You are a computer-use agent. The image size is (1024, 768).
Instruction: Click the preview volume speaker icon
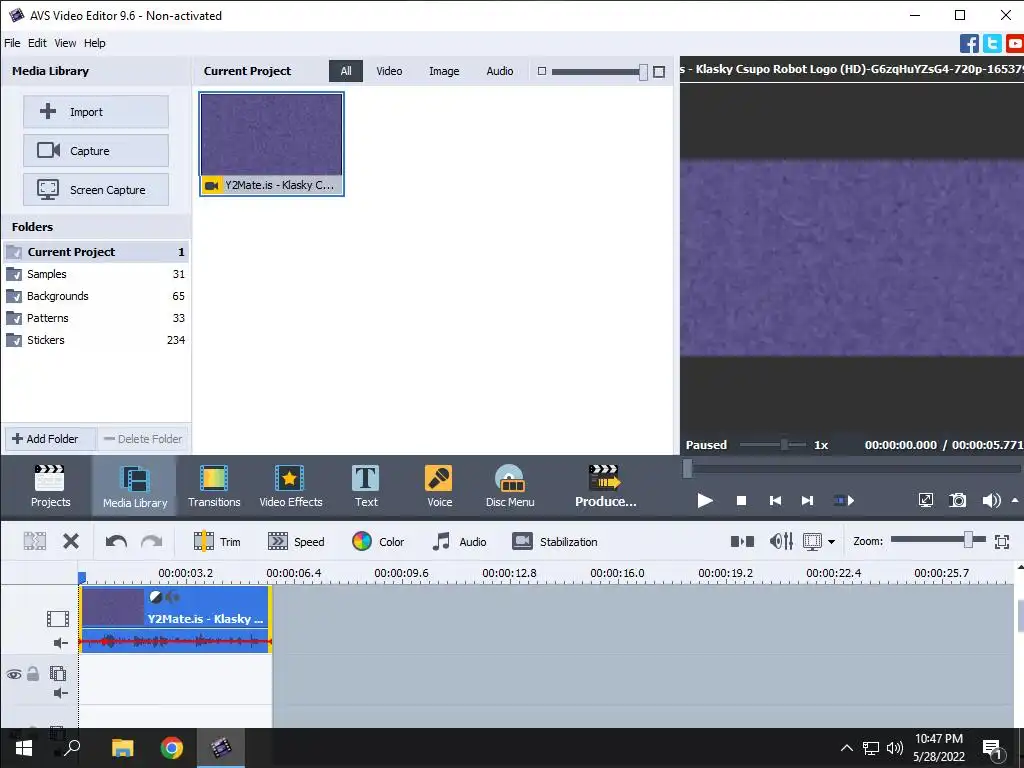point(991,500)
